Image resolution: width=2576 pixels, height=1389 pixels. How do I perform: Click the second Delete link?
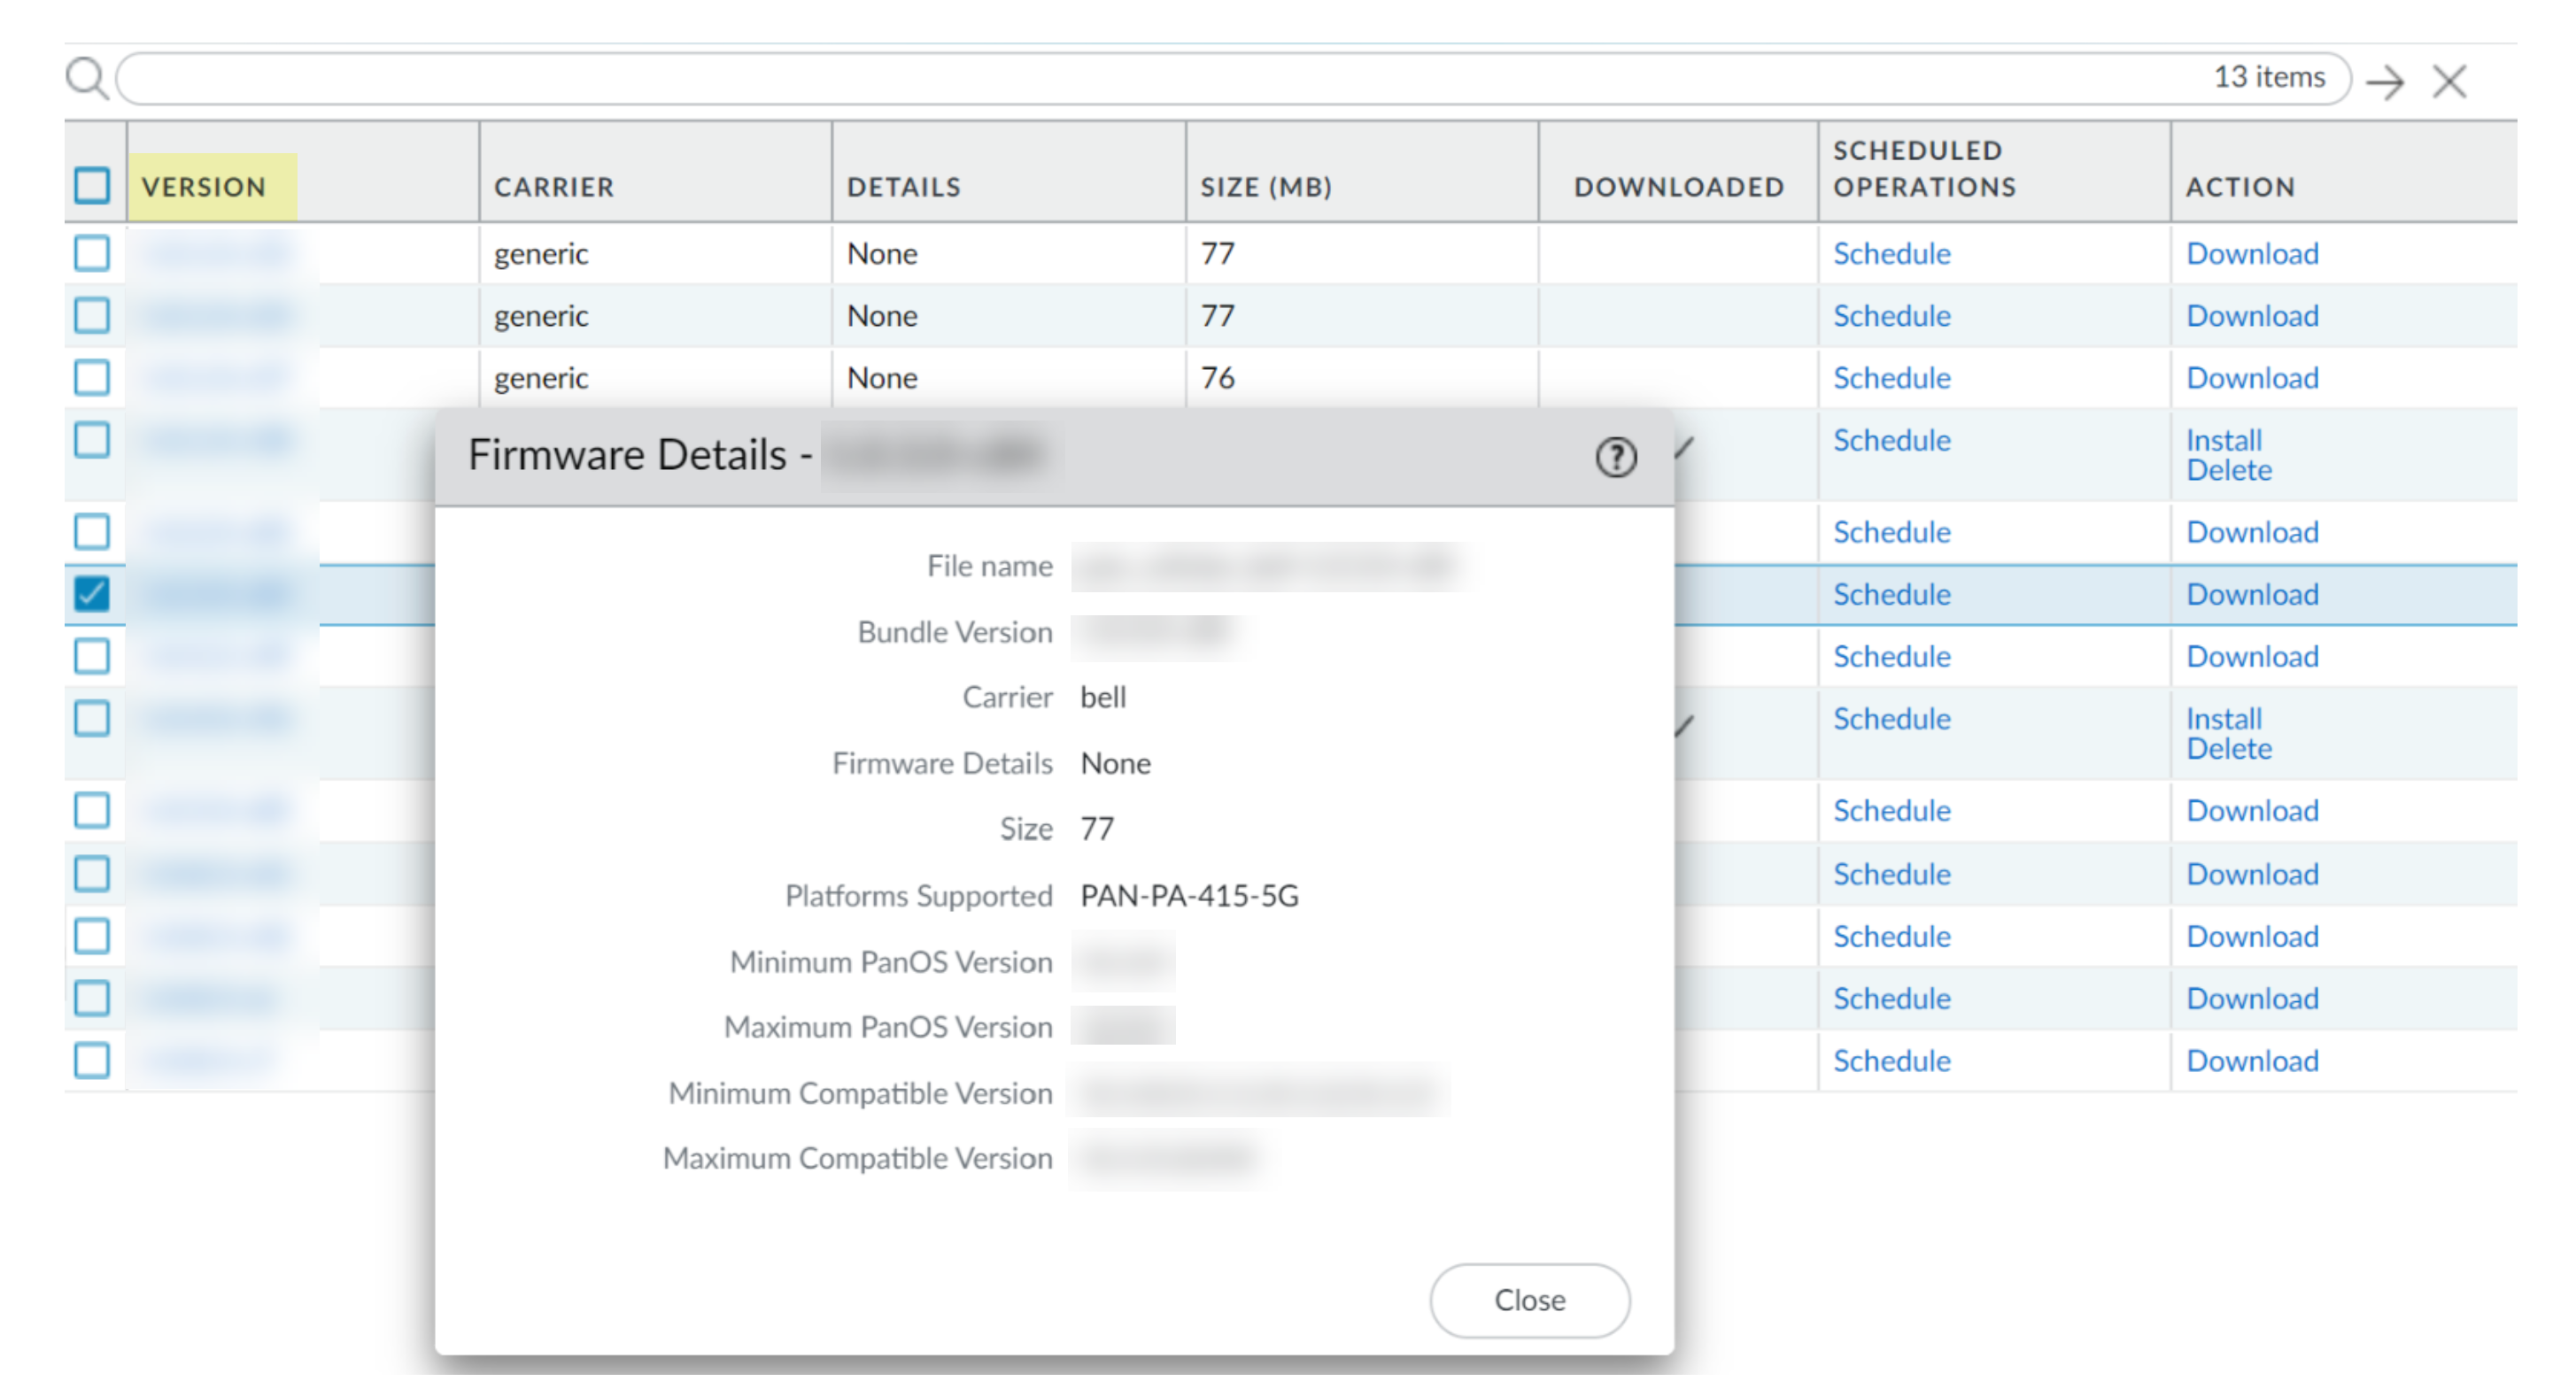coord(2228,749)
